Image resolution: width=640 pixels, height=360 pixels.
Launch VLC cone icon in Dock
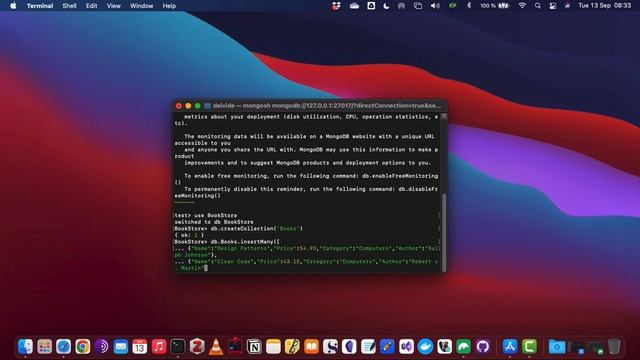point(216,347)
